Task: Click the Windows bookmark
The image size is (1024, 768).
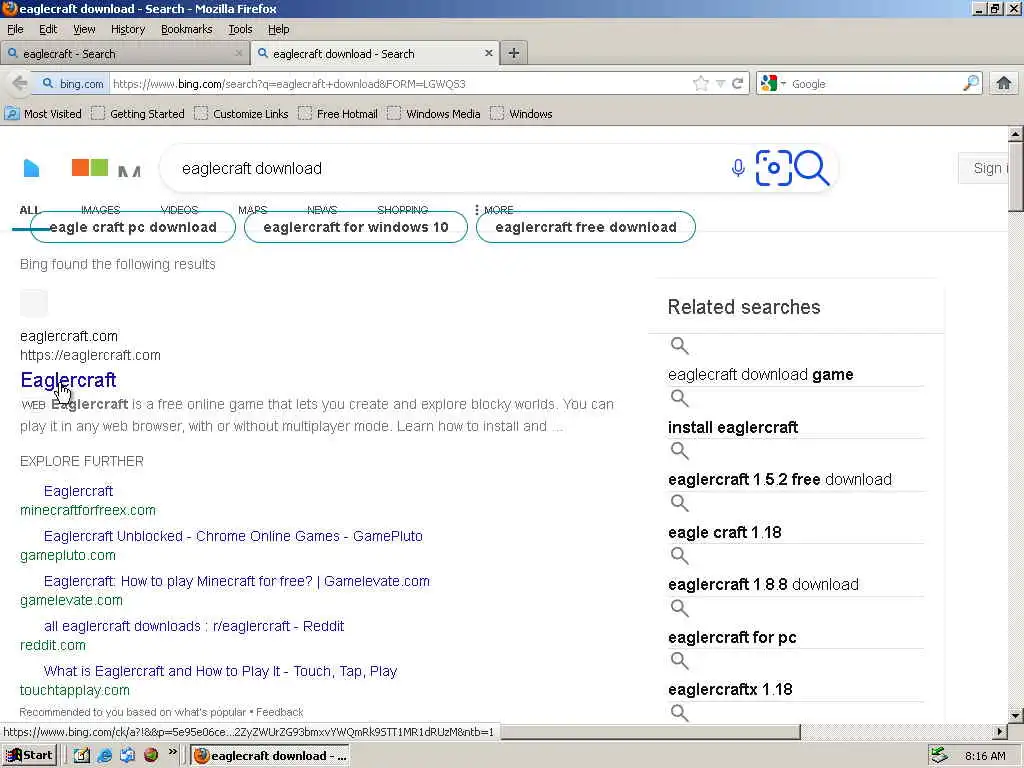Action: click(521, 114)
